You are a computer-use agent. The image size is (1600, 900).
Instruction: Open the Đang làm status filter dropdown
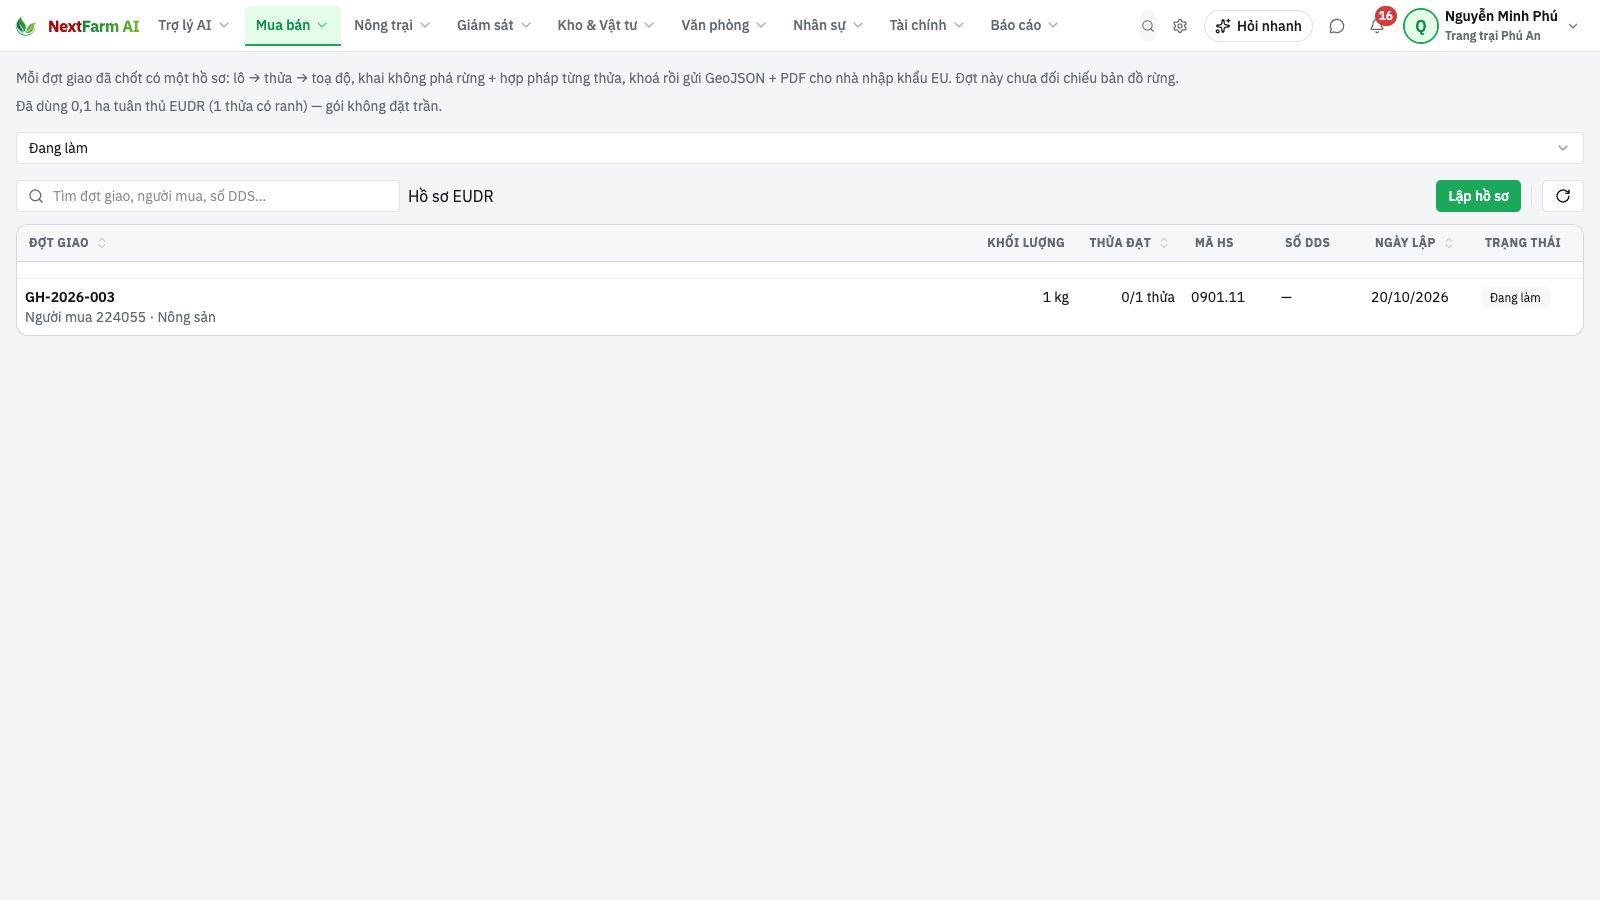pos(800,148)
